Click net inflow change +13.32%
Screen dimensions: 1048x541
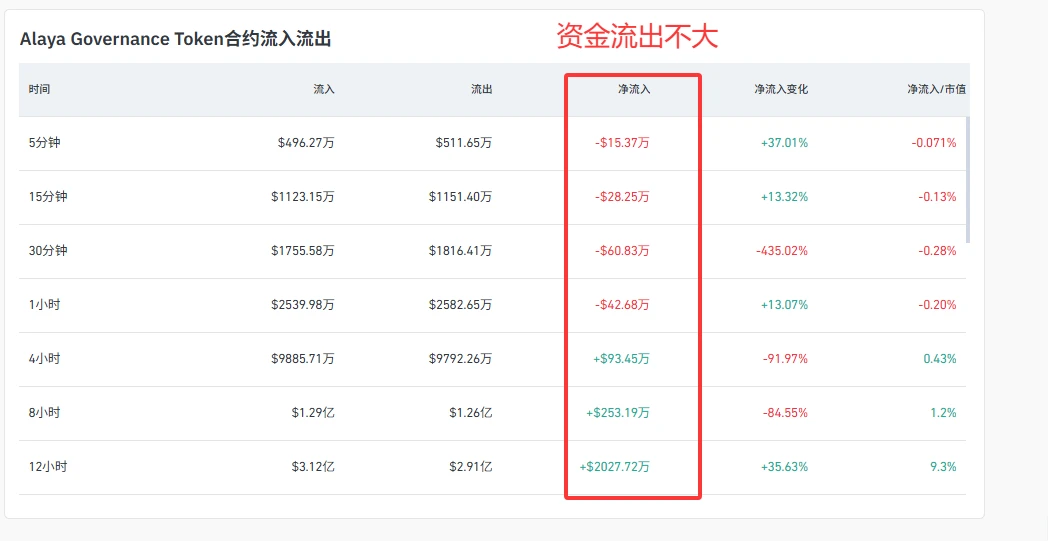point(784,197)
